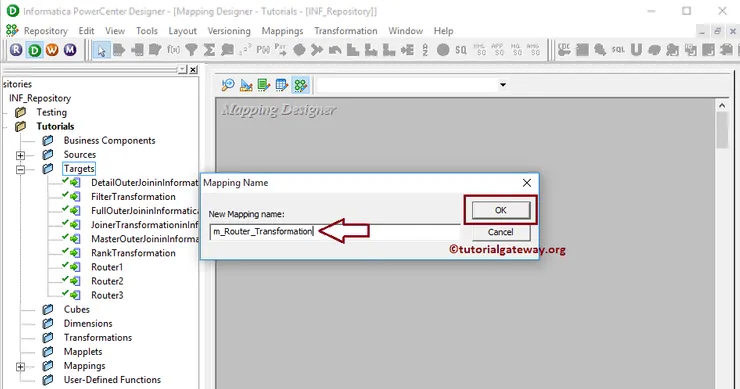This screenshot has width=740, height=389.
Task: Close the Mapping Name dialog
Action: [x=527, y=183]
